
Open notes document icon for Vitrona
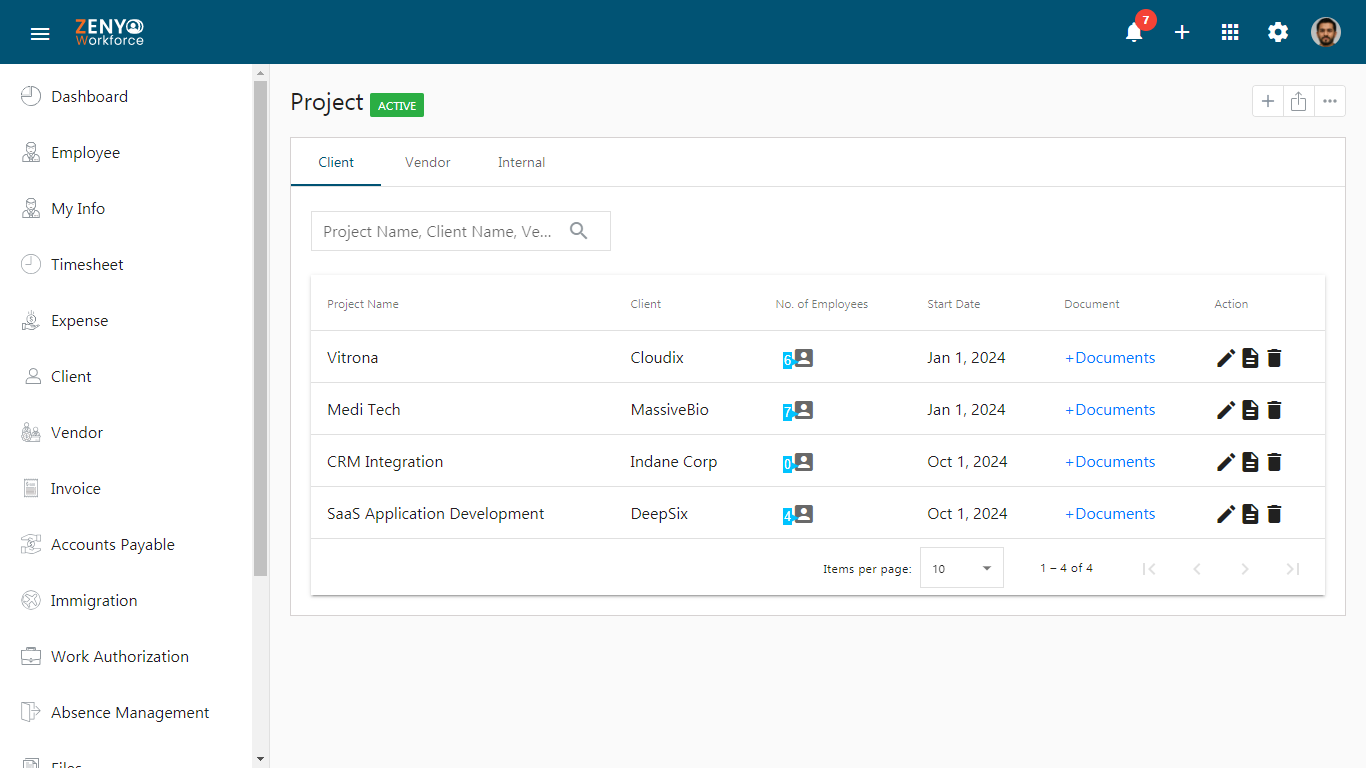(x=1250, y=358)
